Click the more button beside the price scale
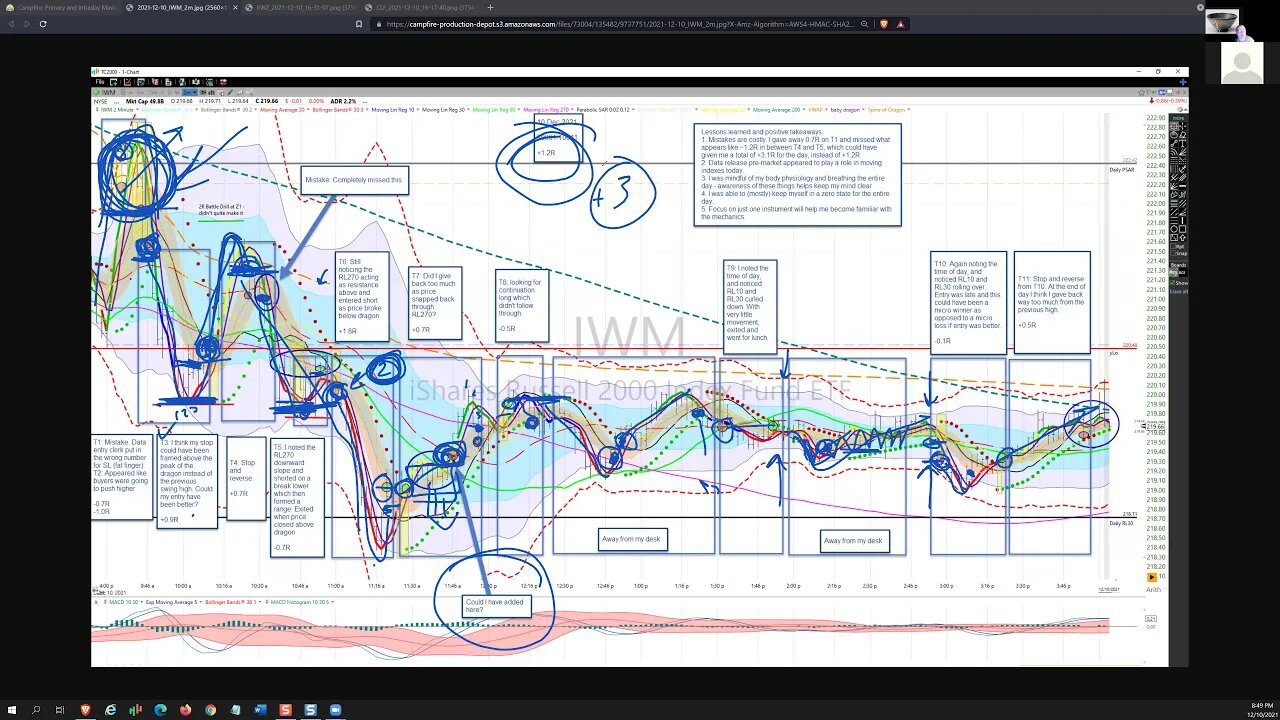1280x720 pixels. tap(1179, 118)
